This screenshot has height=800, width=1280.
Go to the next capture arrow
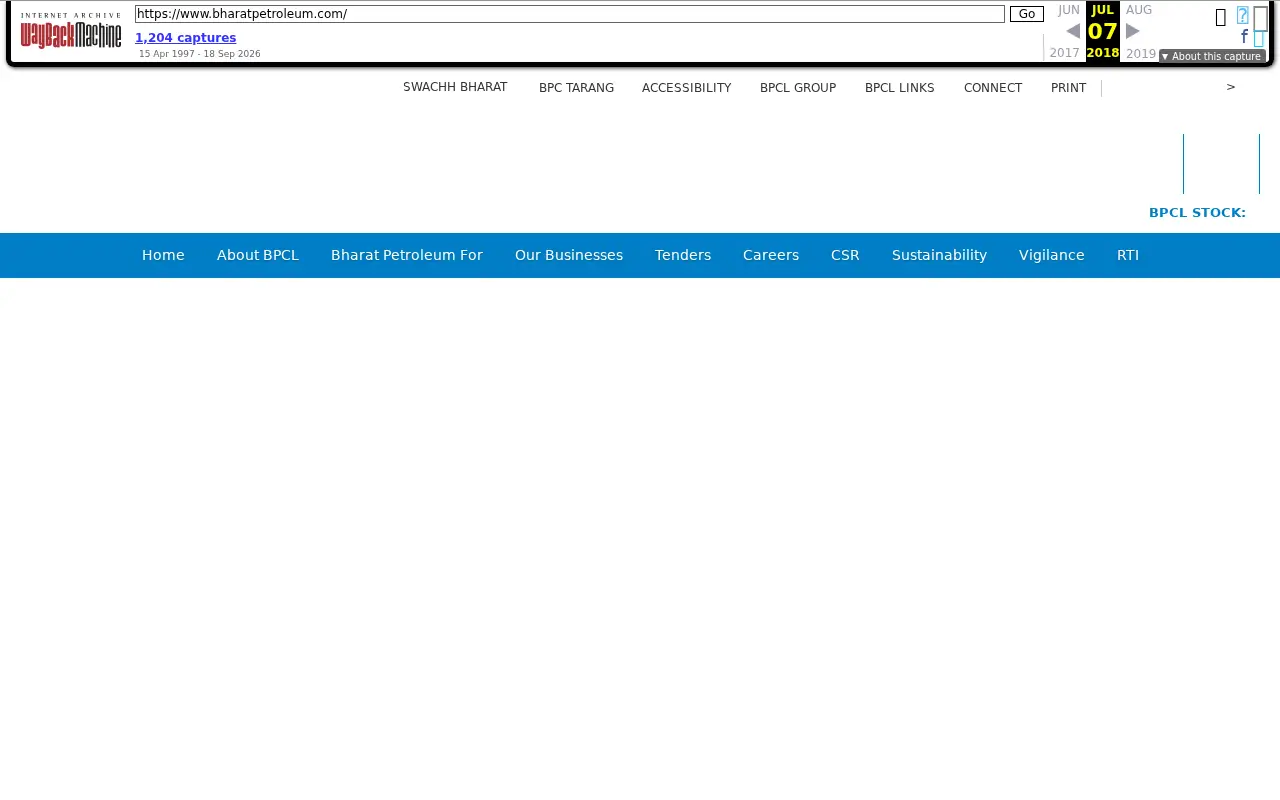click(1133, 31)
